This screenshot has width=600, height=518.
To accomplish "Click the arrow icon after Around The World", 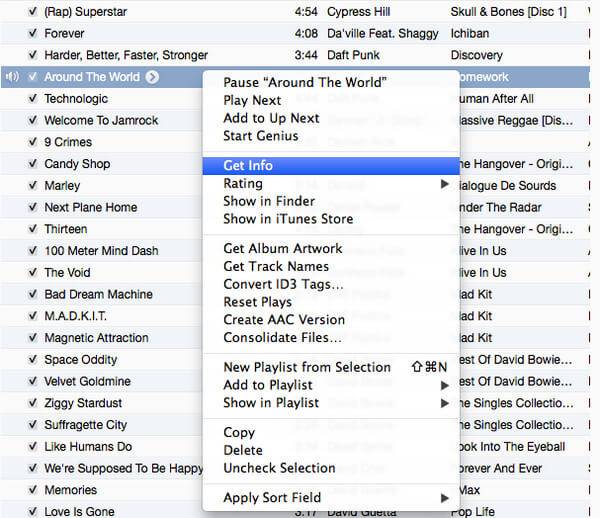I will pos(152,77).
